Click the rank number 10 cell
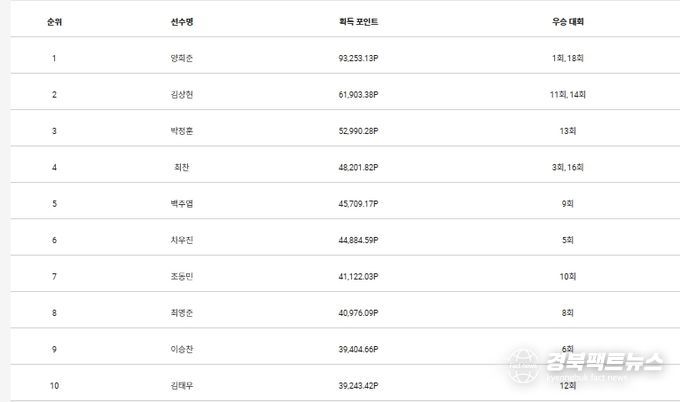680x402 pixels. pos(54,384)
